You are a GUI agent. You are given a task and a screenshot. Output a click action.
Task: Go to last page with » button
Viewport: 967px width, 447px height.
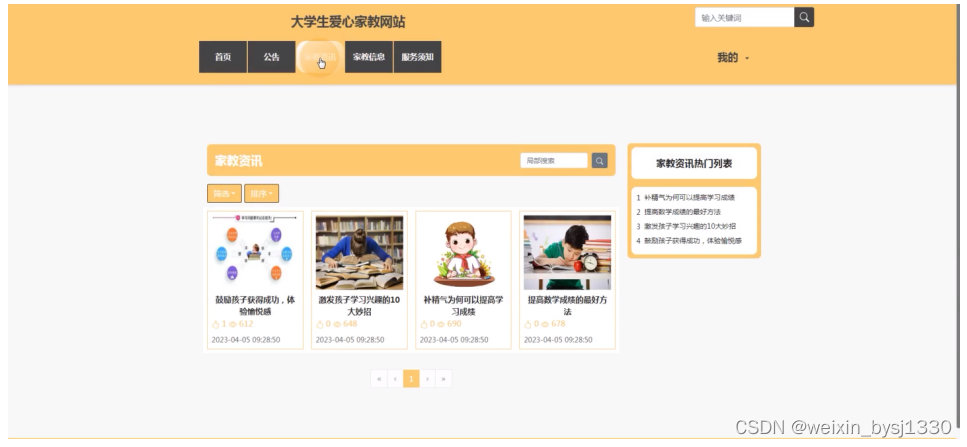coord(443,379)
